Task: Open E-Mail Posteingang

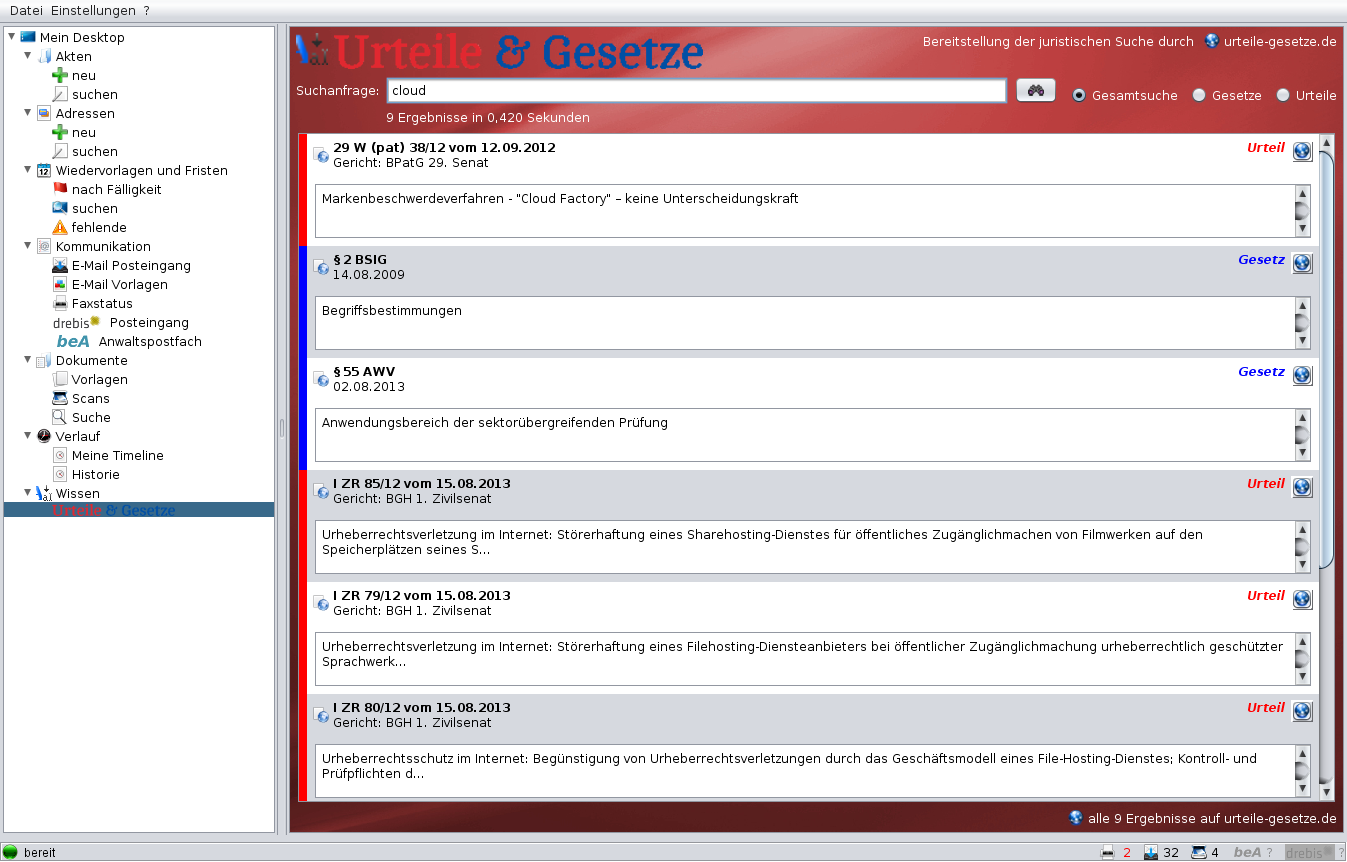Action: 121,265
